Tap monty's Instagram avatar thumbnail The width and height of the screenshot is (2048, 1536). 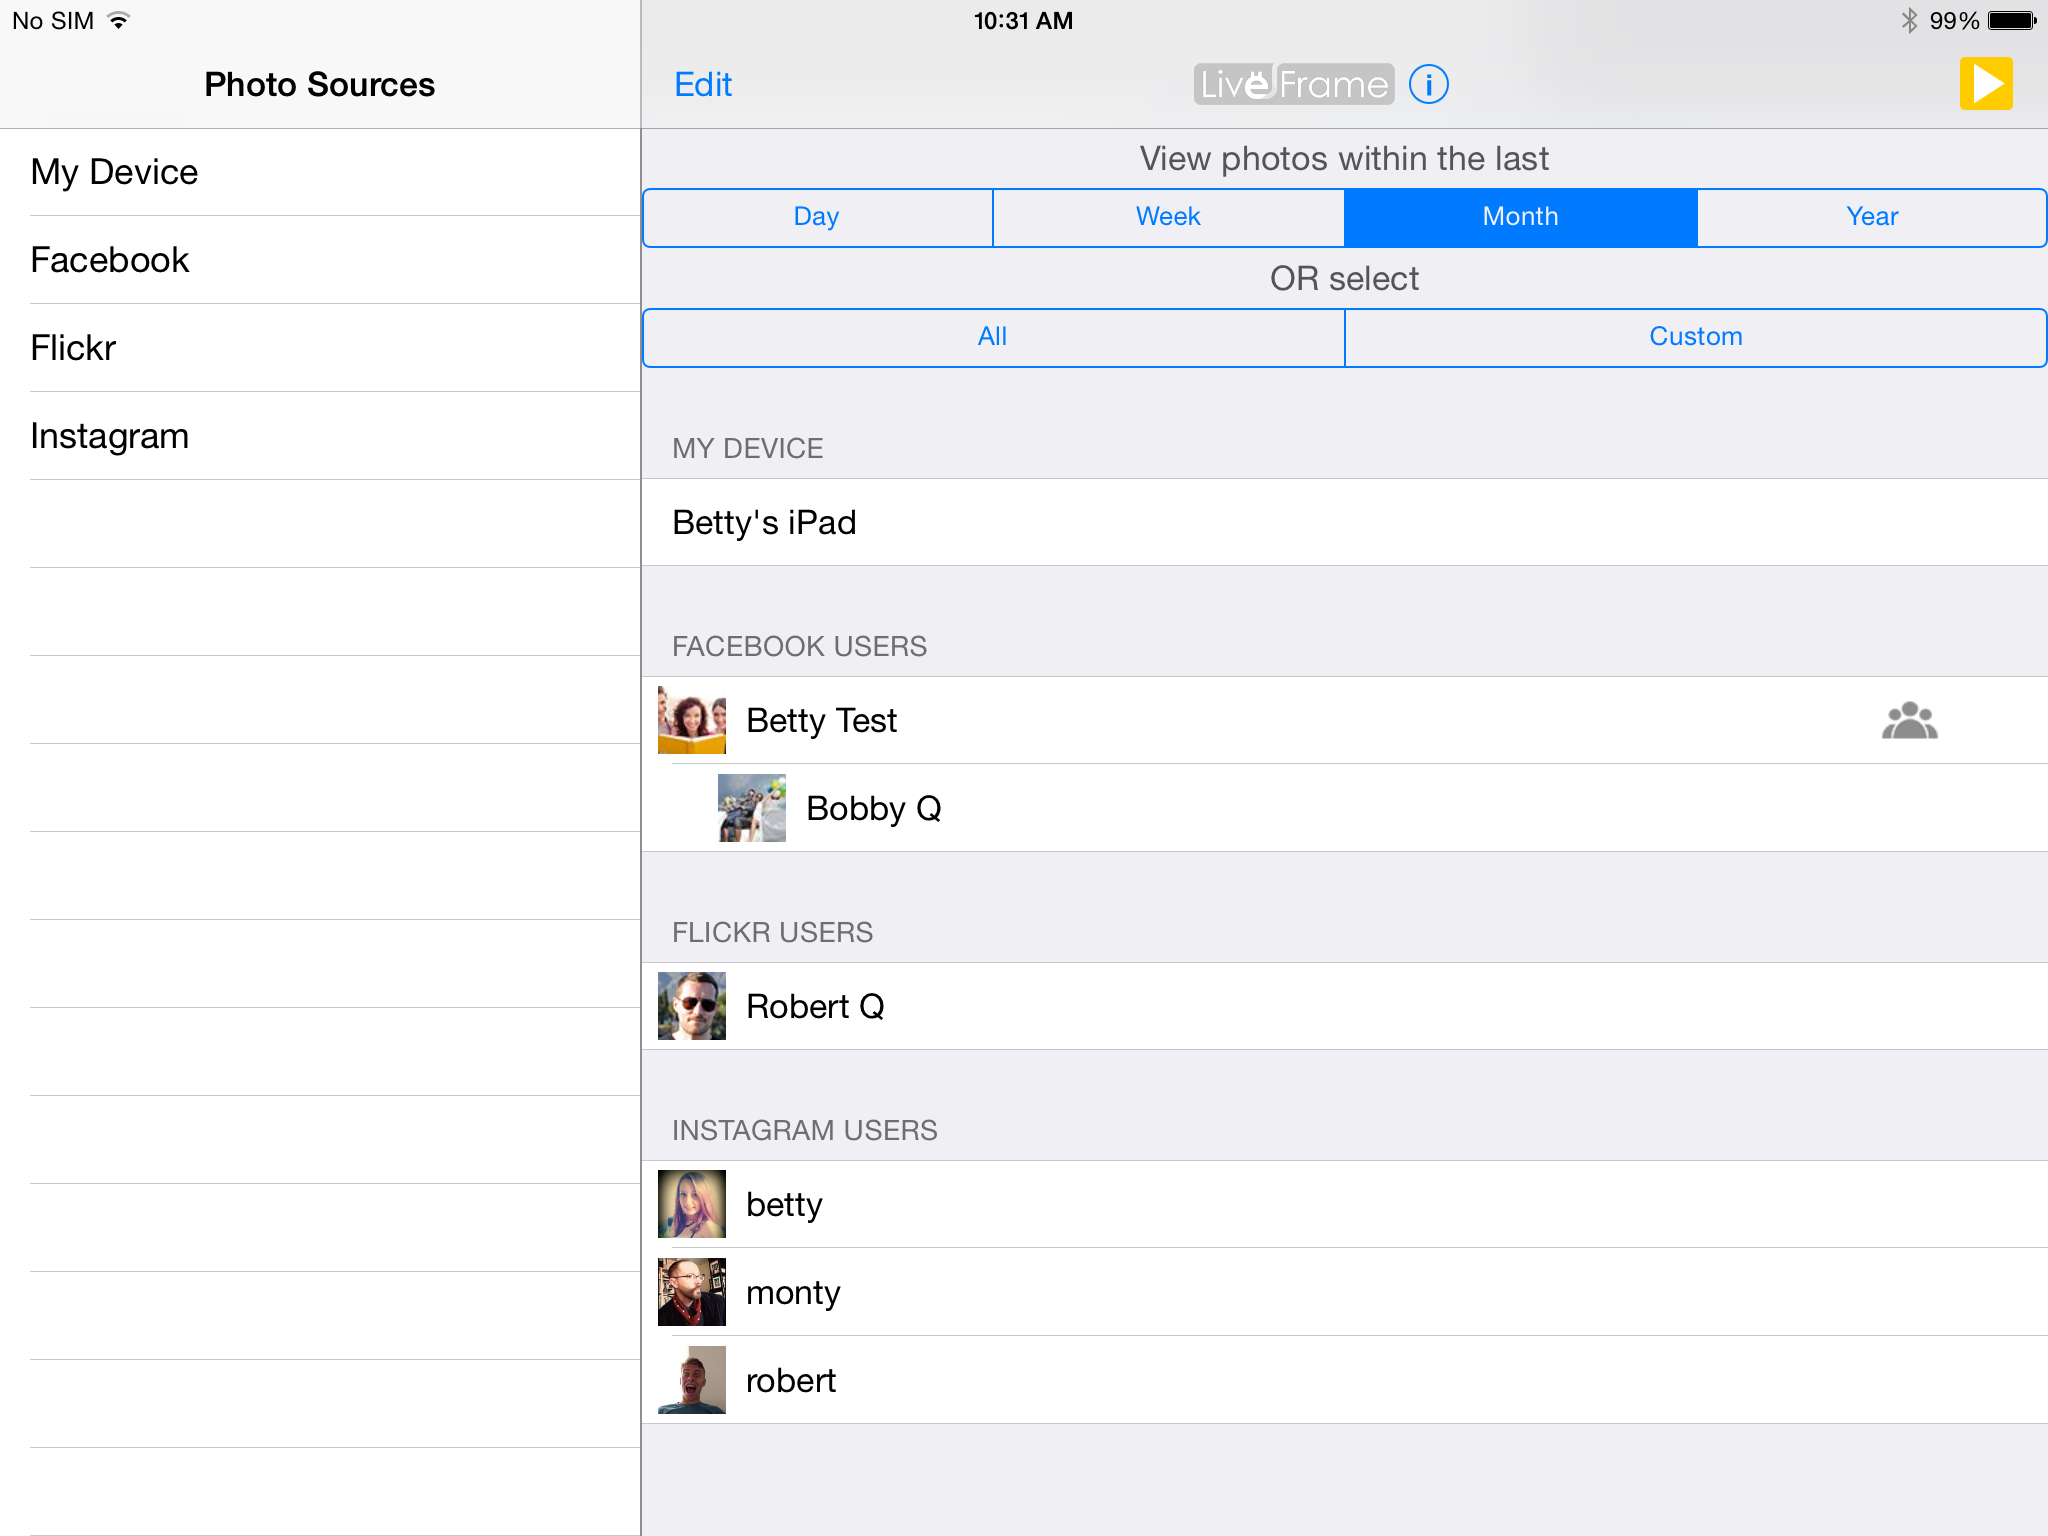click(692, 1292)
